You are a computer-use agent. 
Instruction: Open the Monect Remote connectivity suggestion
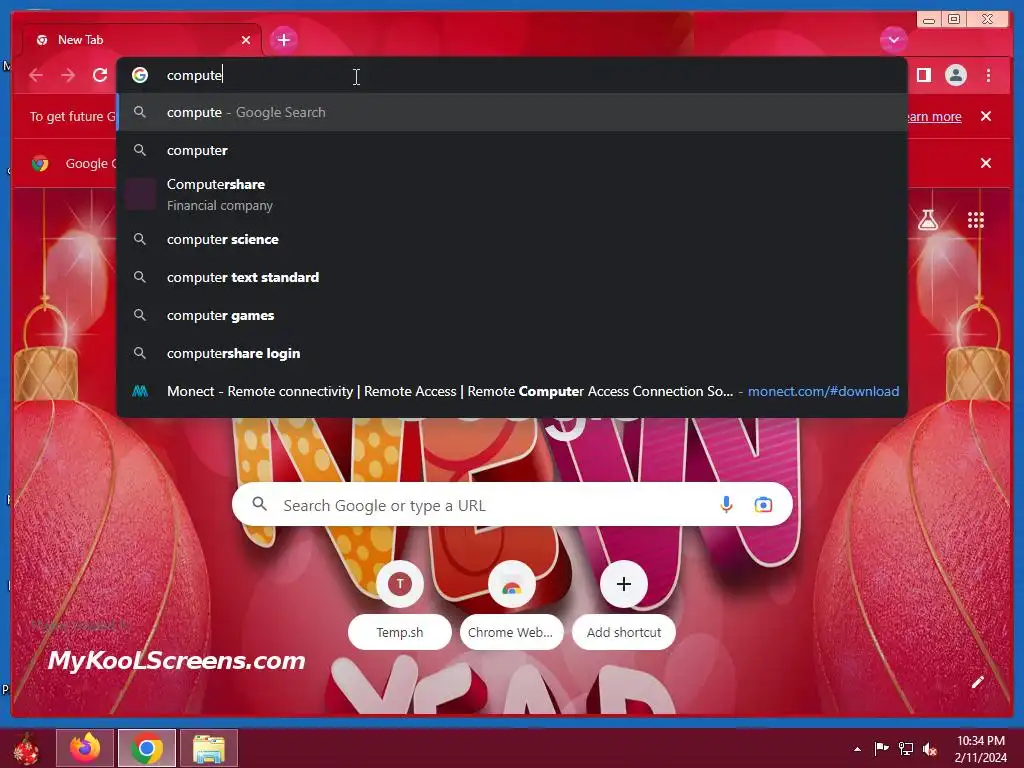coord(512,391)
